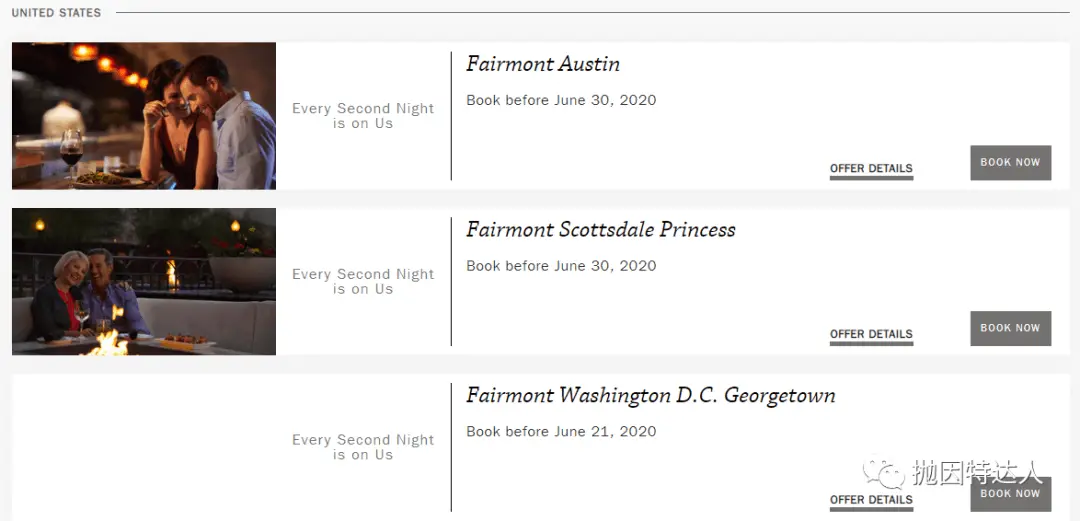
Task: Open the Fairmont Scottsdale Princess fire pit photo
Action: click(144, 282)
